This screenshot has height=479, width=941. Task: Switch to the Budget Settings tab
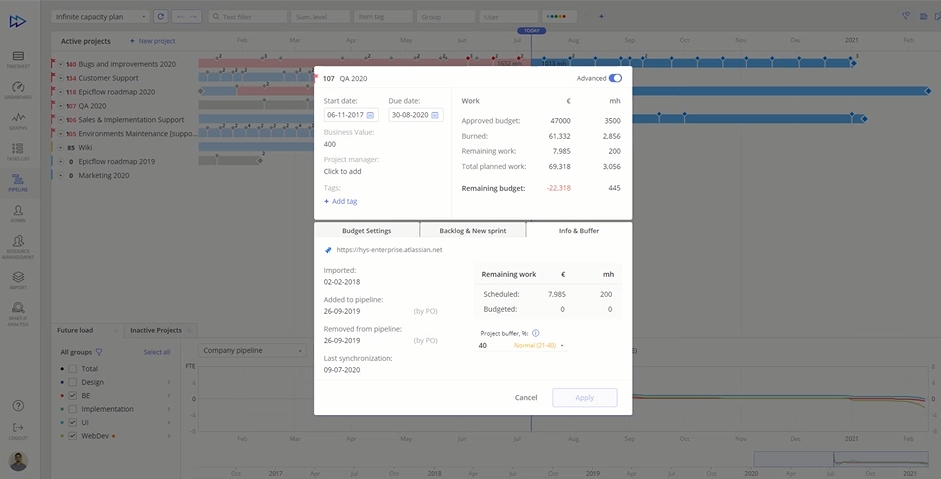(x=366, y=231)
